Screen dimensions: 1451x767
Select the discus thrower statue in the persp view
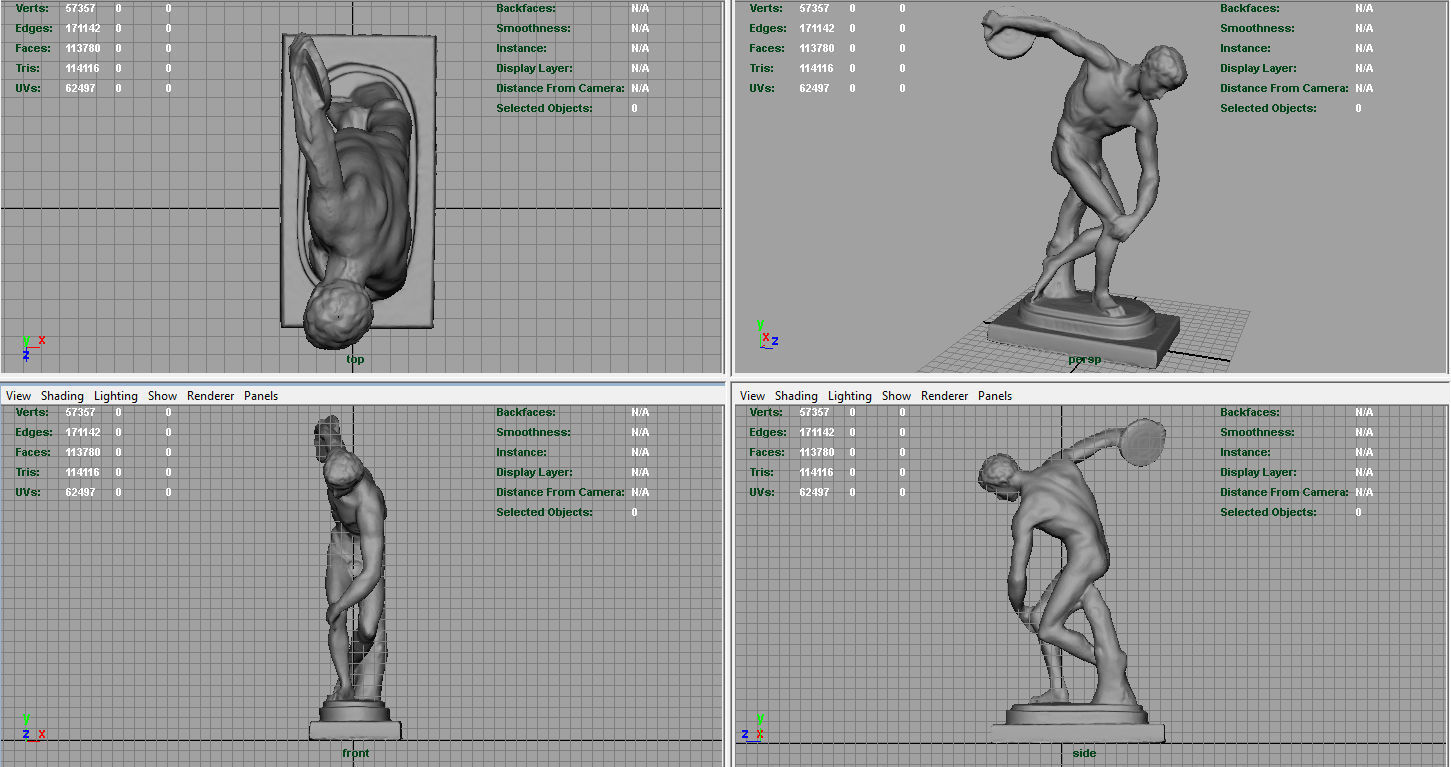pos(1085,190)
